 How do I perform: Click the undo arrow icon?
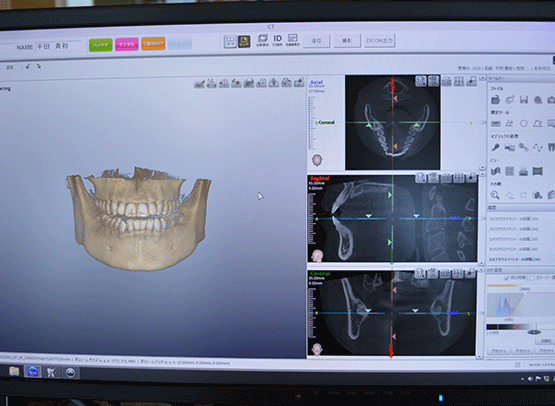pyautogui.click(x=28, y=67)
